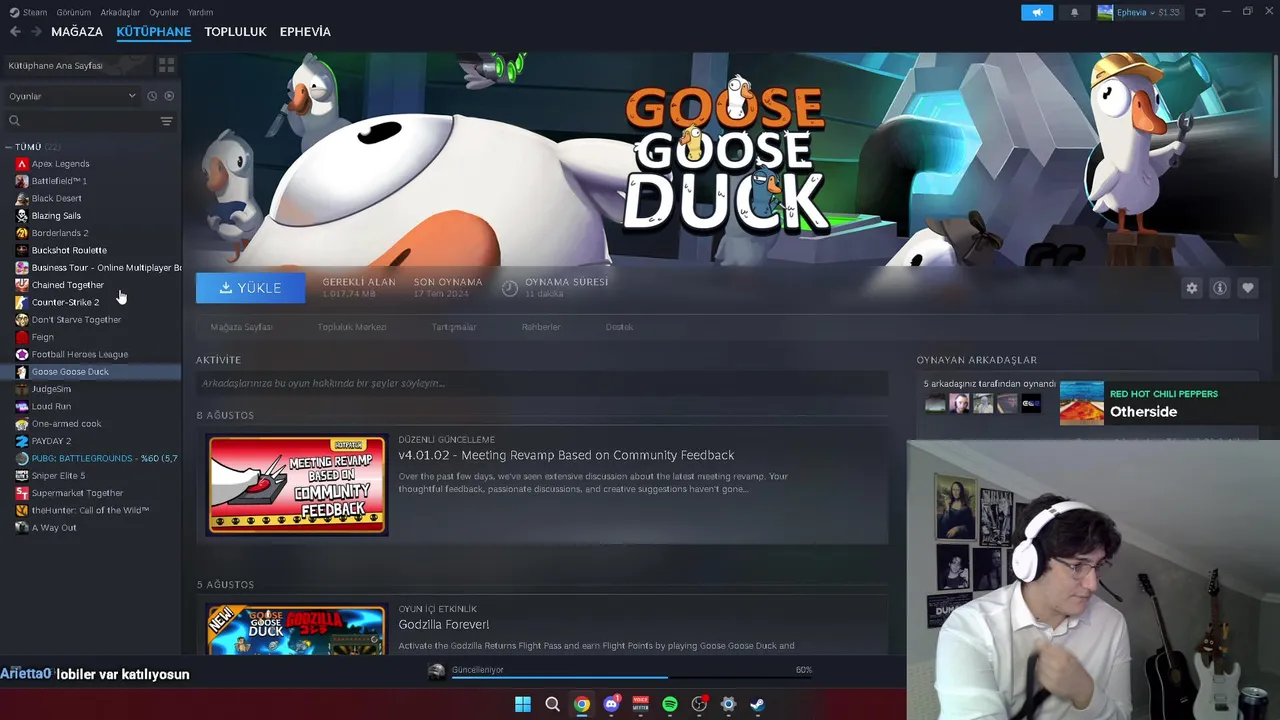The image size is (1280, 720).
Task: Open the announcements megaphone button
Action: (1037, 12)
